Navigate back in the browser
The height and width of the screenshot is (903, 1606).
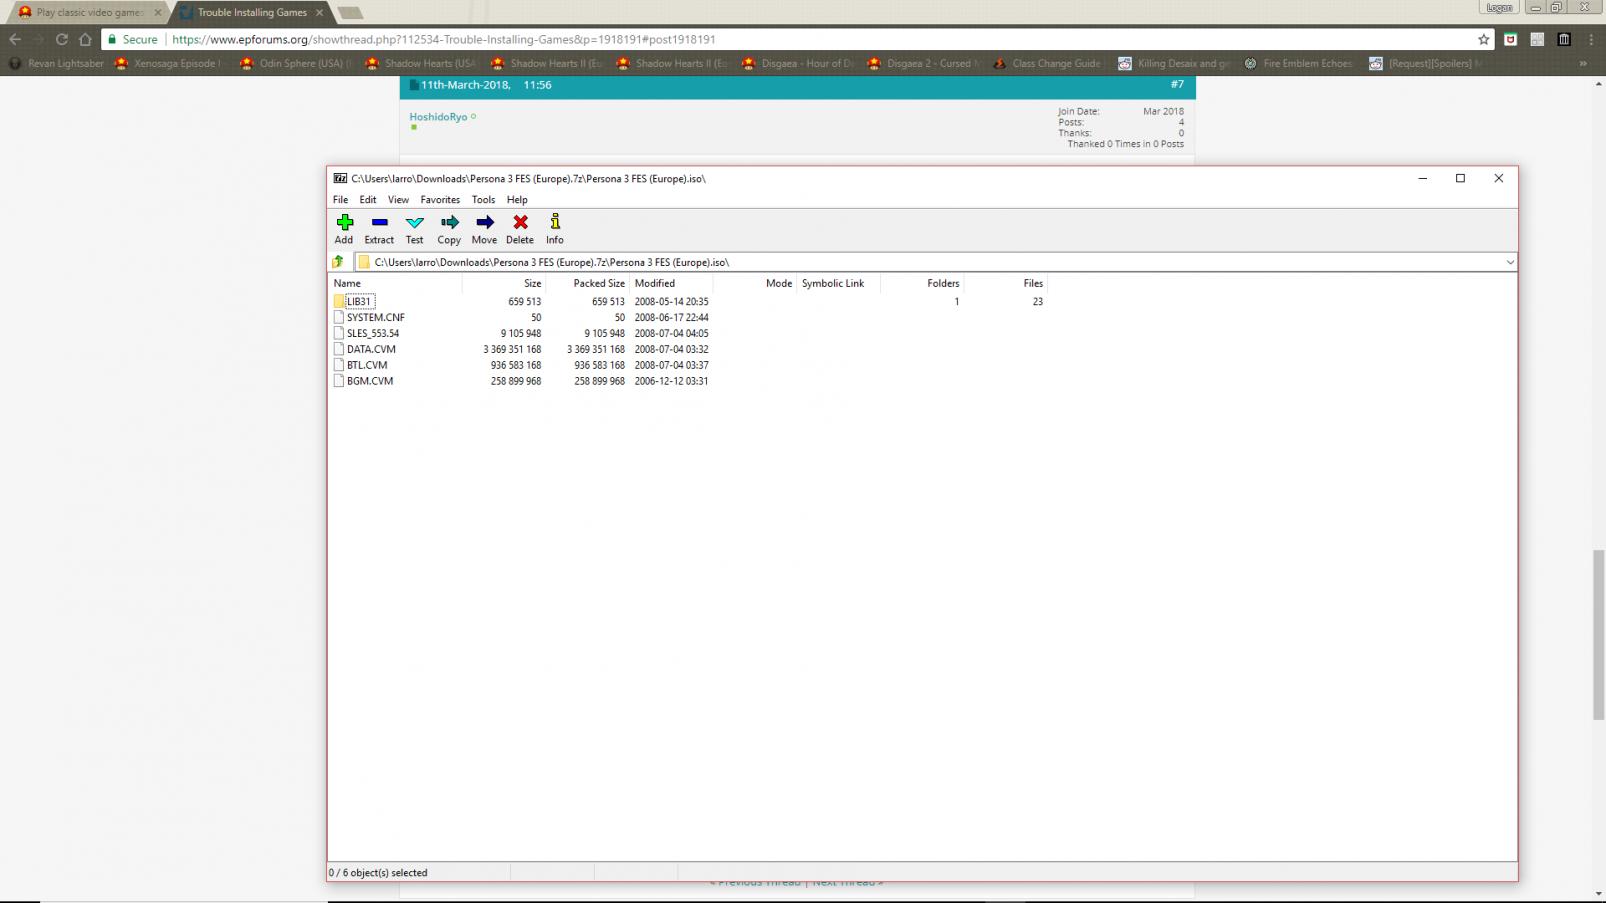coord(14,39)
